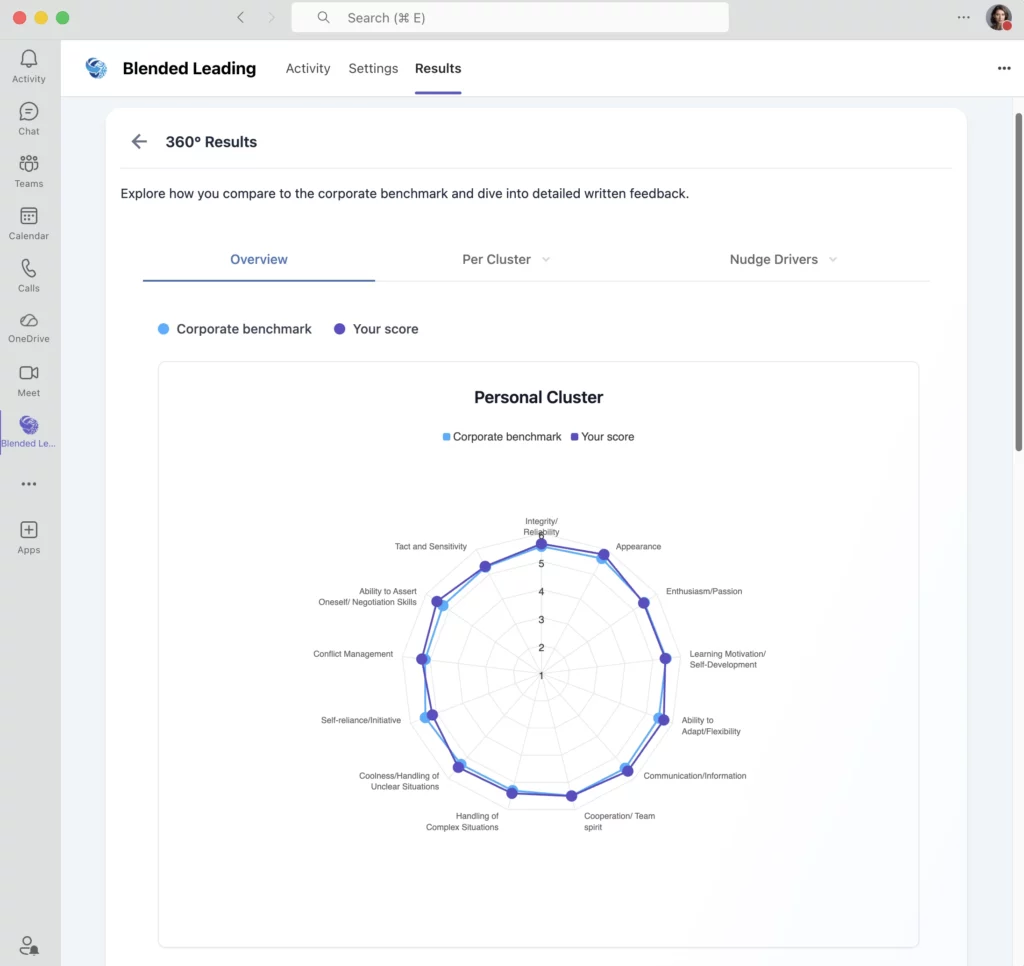Expand the Nudge Drivers dropdown
1024x966 pixels.
783,259
